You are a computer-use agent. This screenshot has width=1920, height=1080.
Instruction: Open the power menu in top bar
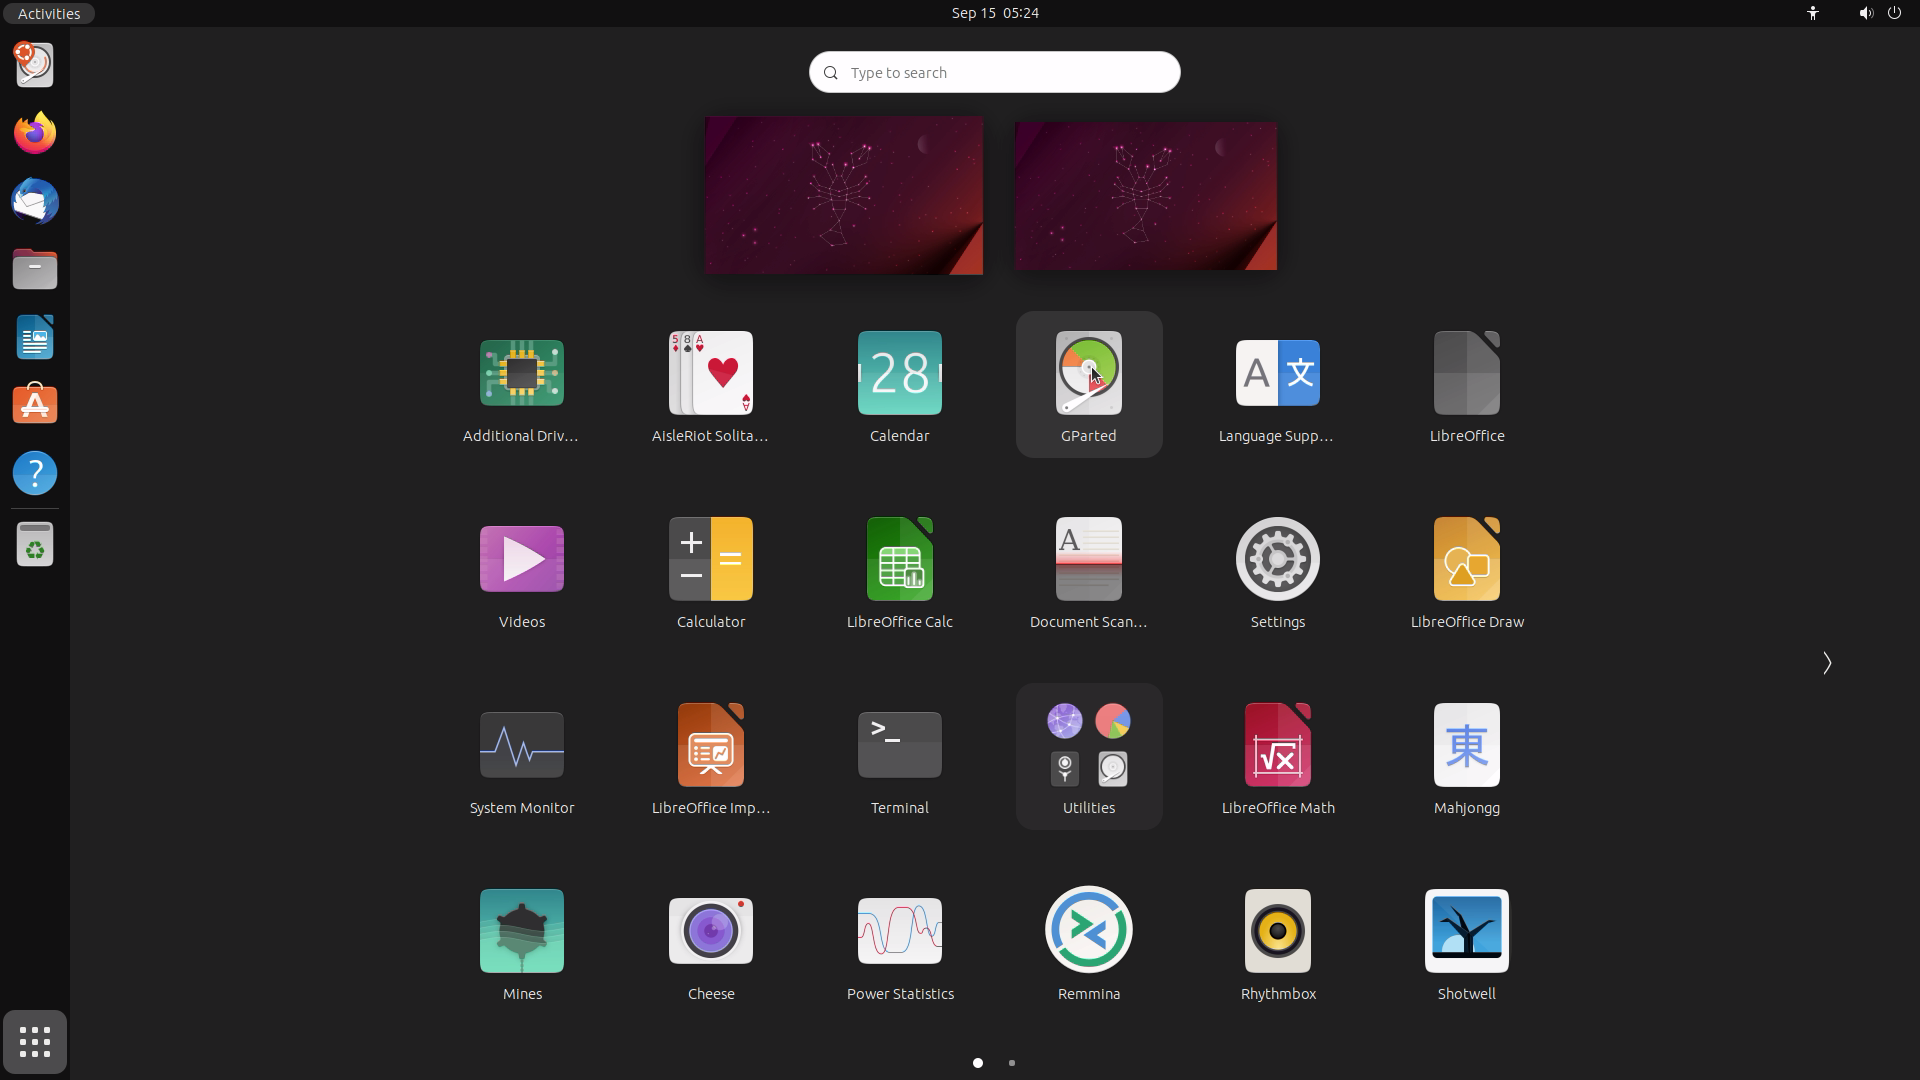[1894, 13]
